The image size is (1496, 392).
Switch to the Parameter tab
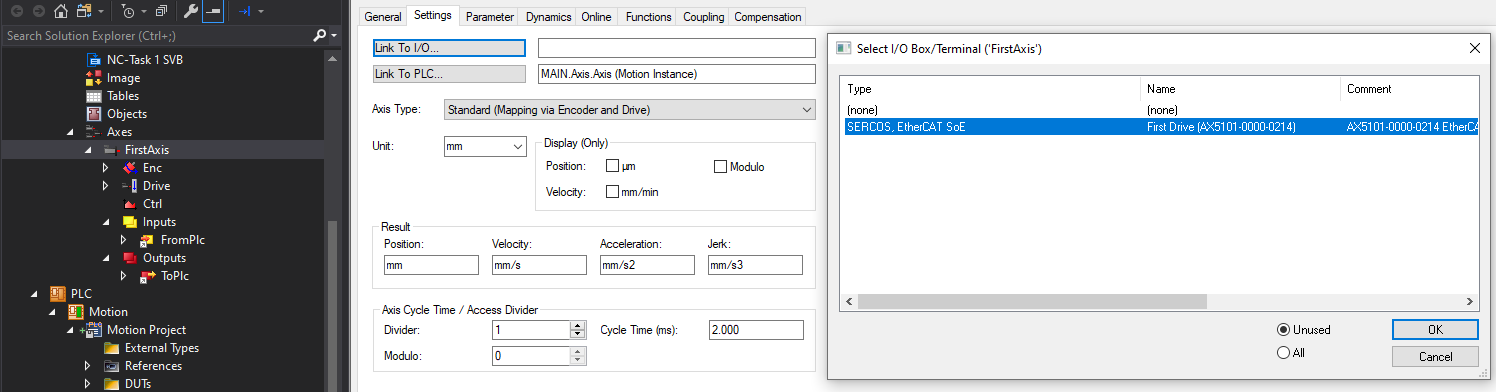[490, 17]
